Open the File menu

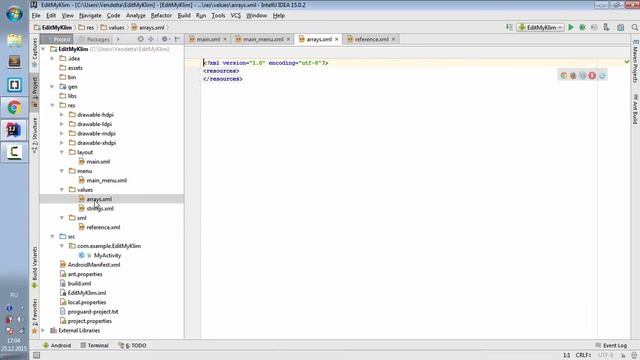tap(36, 16)
